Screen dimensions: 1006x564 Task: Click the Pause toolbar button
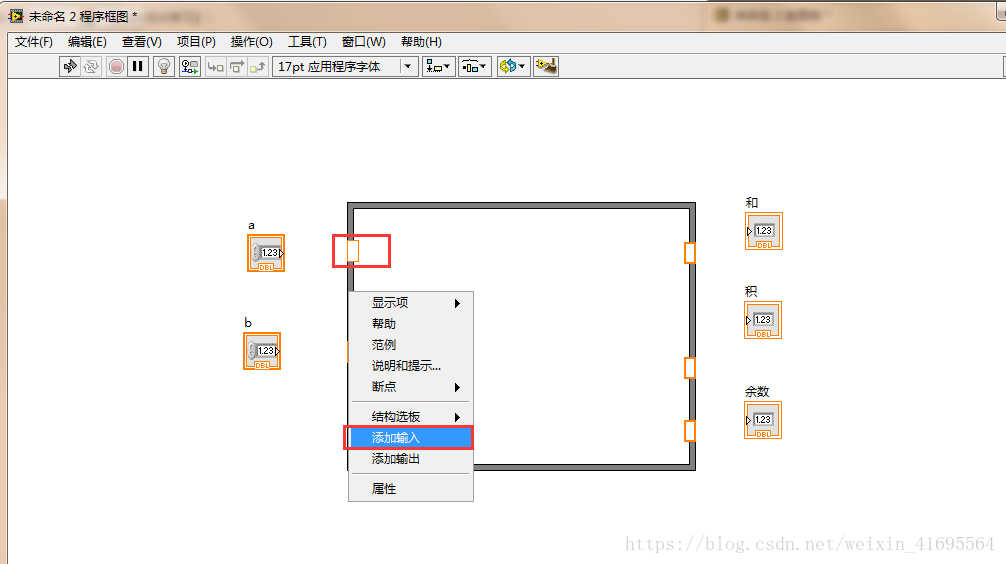138,66
